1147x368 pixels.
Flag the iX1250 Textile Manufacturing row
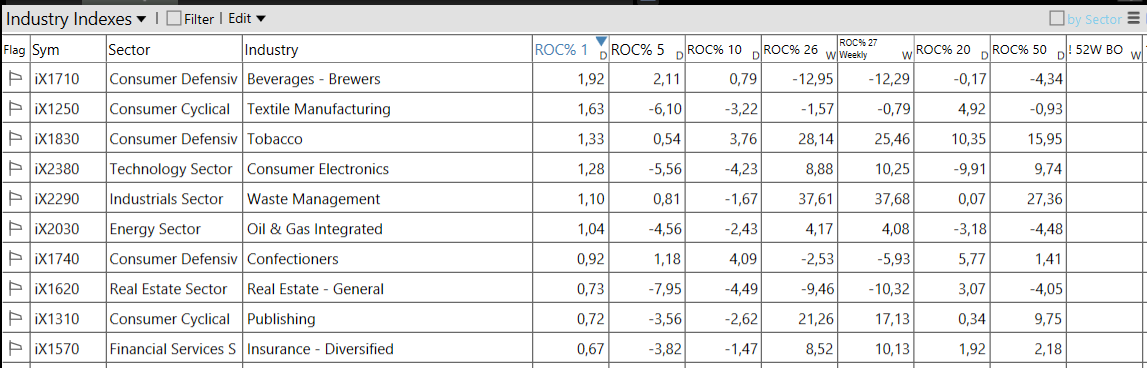(15, 108)
